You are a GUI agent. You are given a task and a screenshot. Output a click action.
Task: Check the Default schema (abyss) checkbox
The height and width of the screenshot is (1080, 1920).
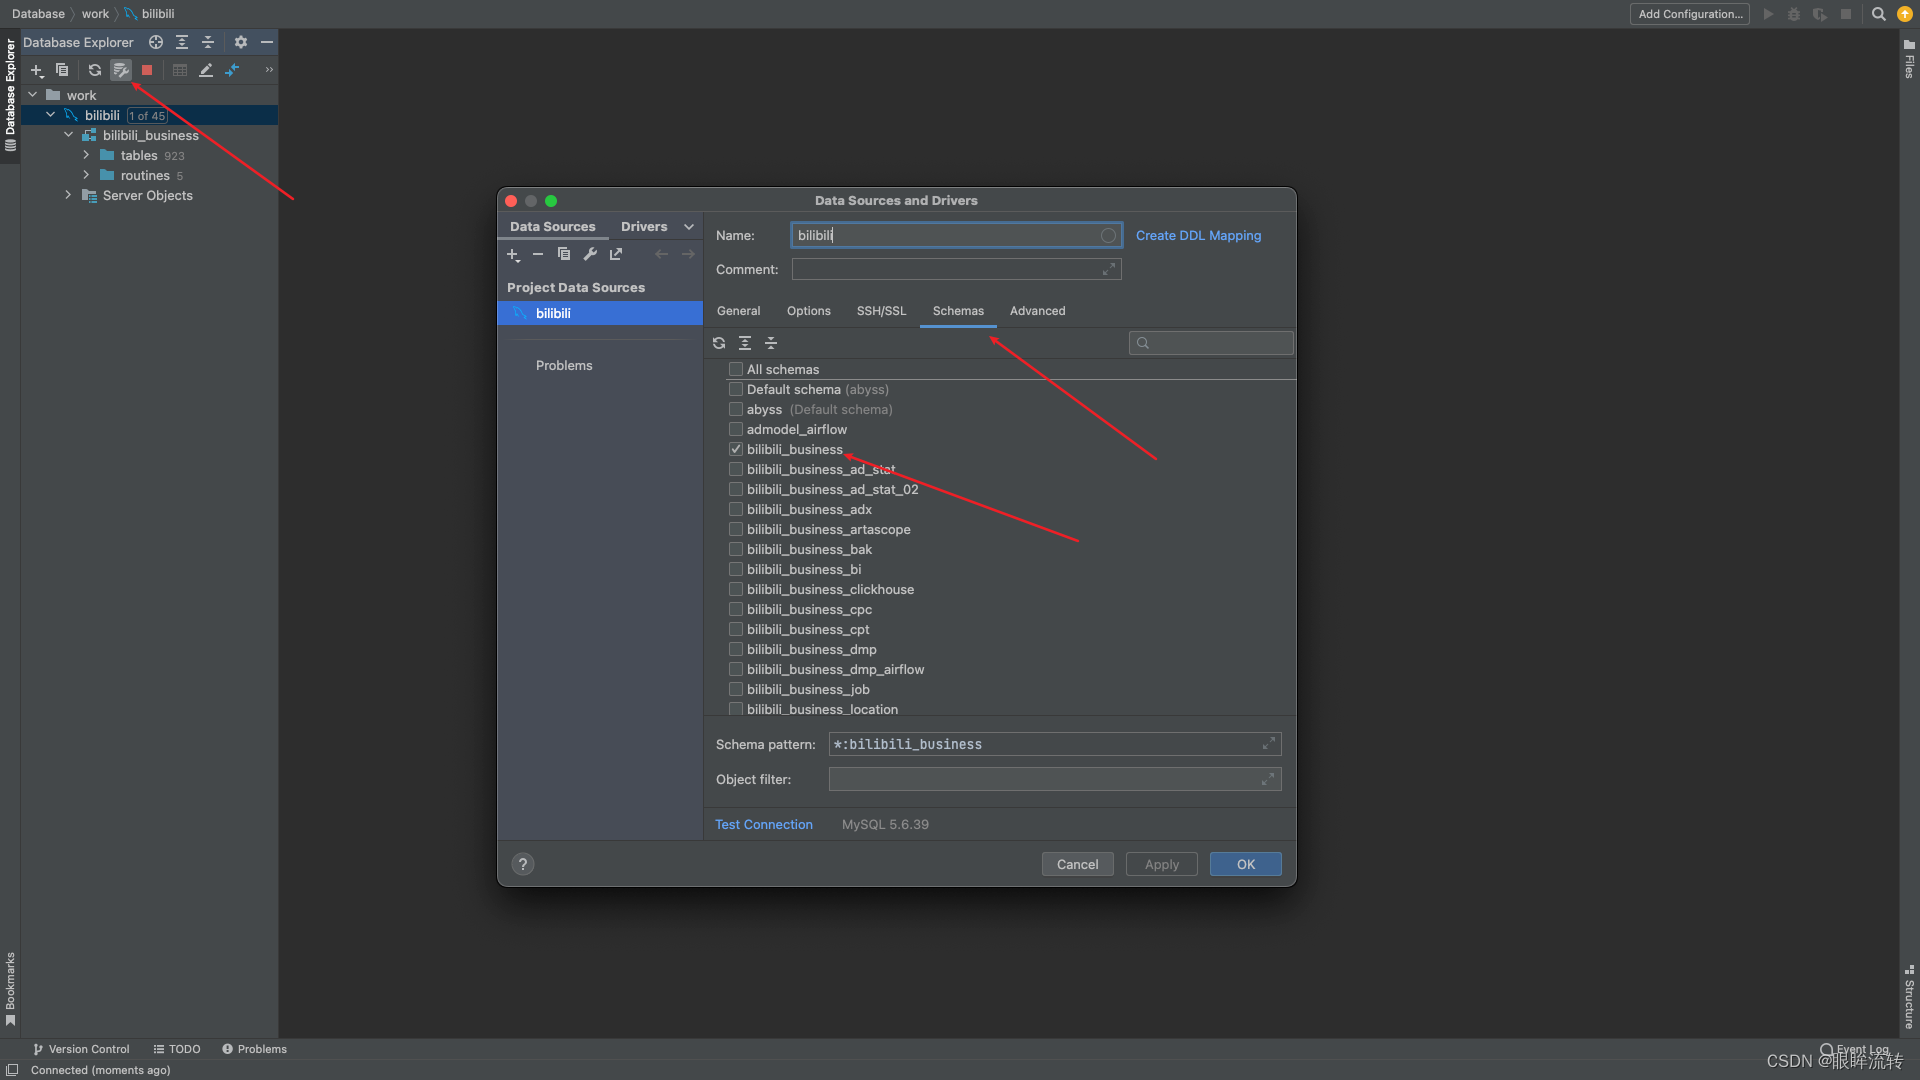point(736,389)
